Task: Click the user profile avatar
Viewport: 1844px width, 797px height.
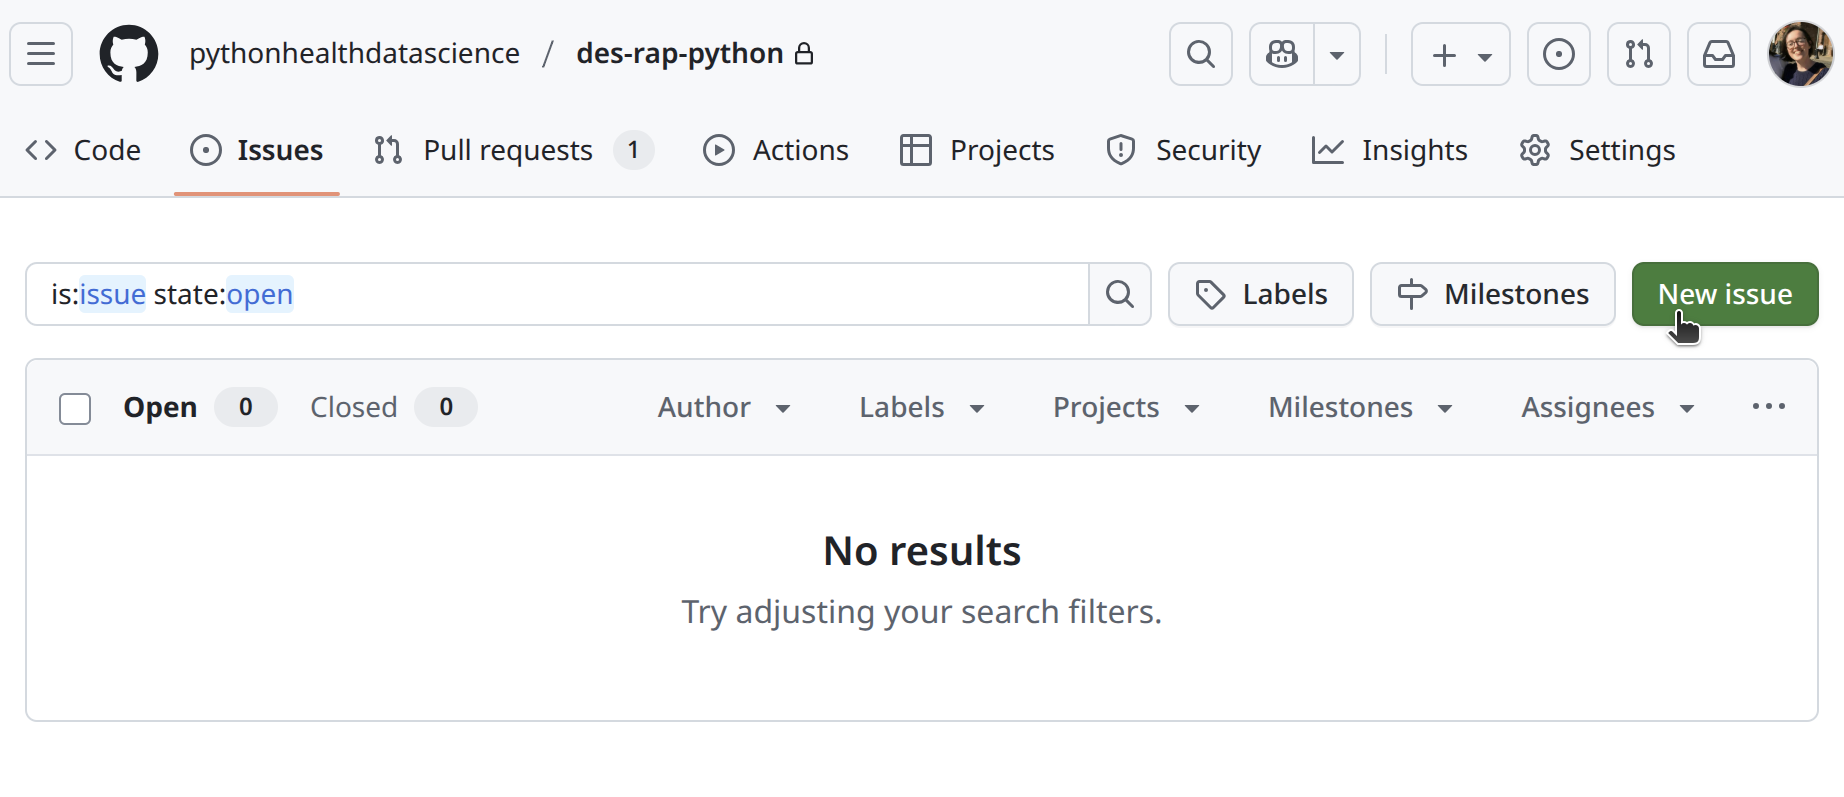Action: pyautogui.click(x=1800, y=54)
